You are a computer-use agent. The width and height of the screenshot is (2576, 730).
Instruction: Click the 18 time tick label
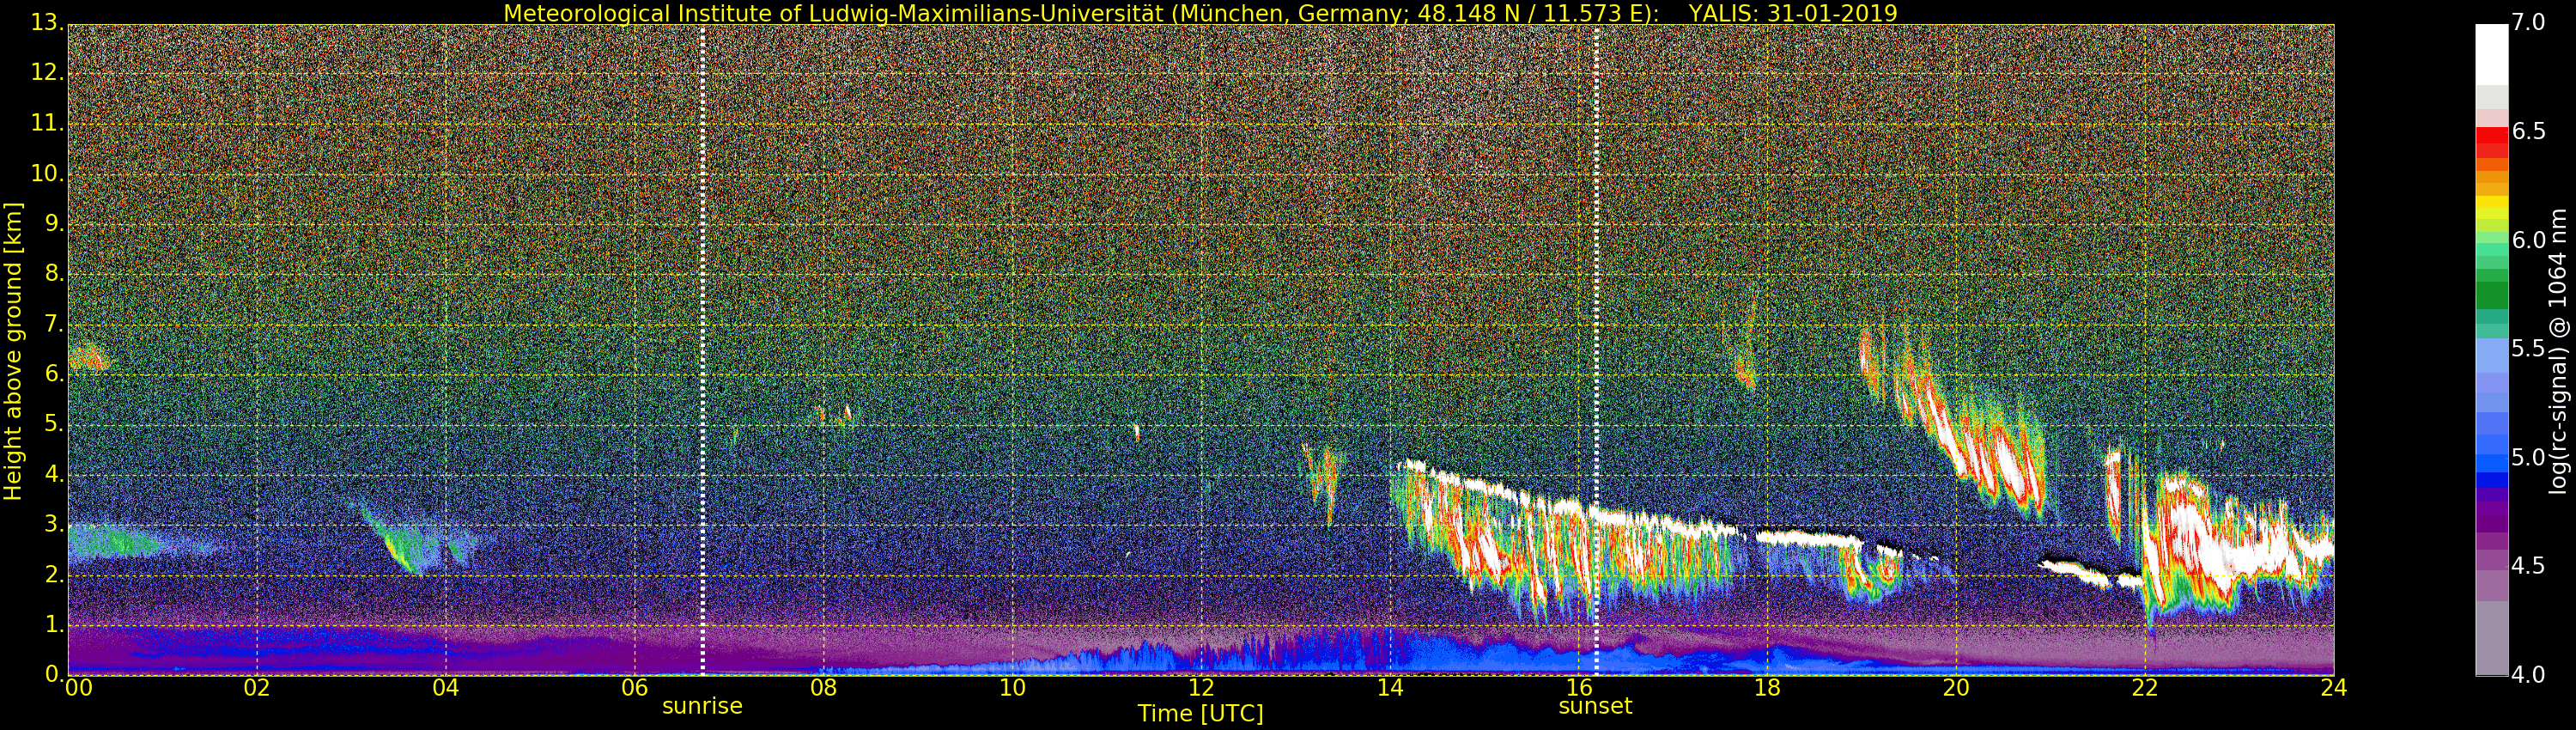point(1767,688)
